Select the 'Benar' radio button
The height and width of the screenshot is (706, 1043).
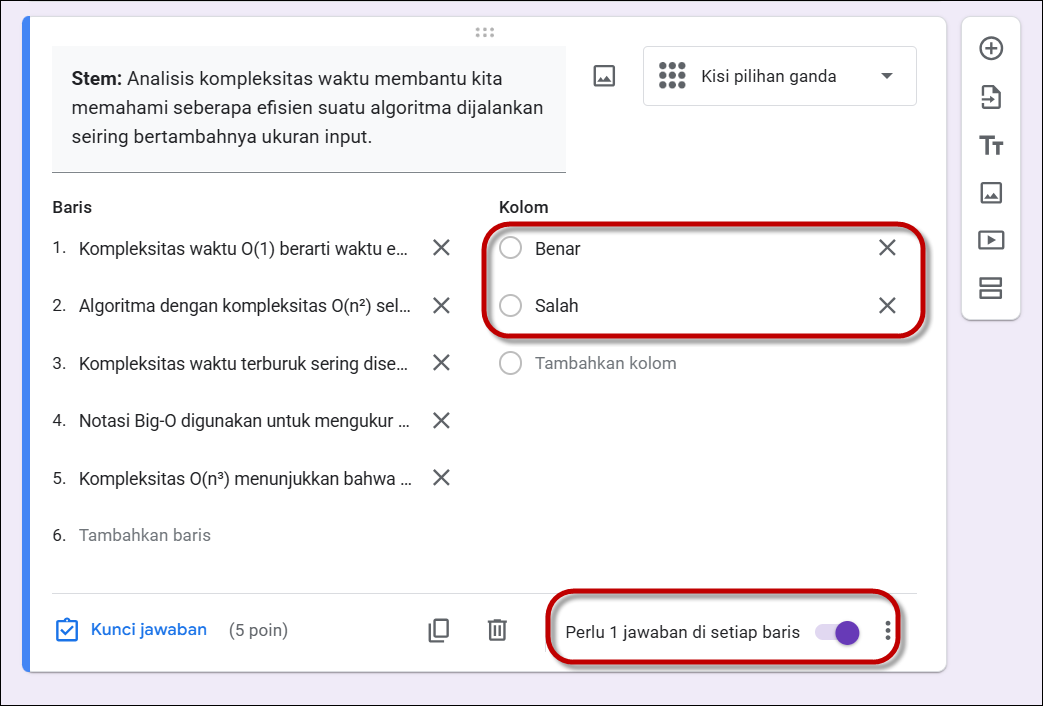[x=510, y=248]
